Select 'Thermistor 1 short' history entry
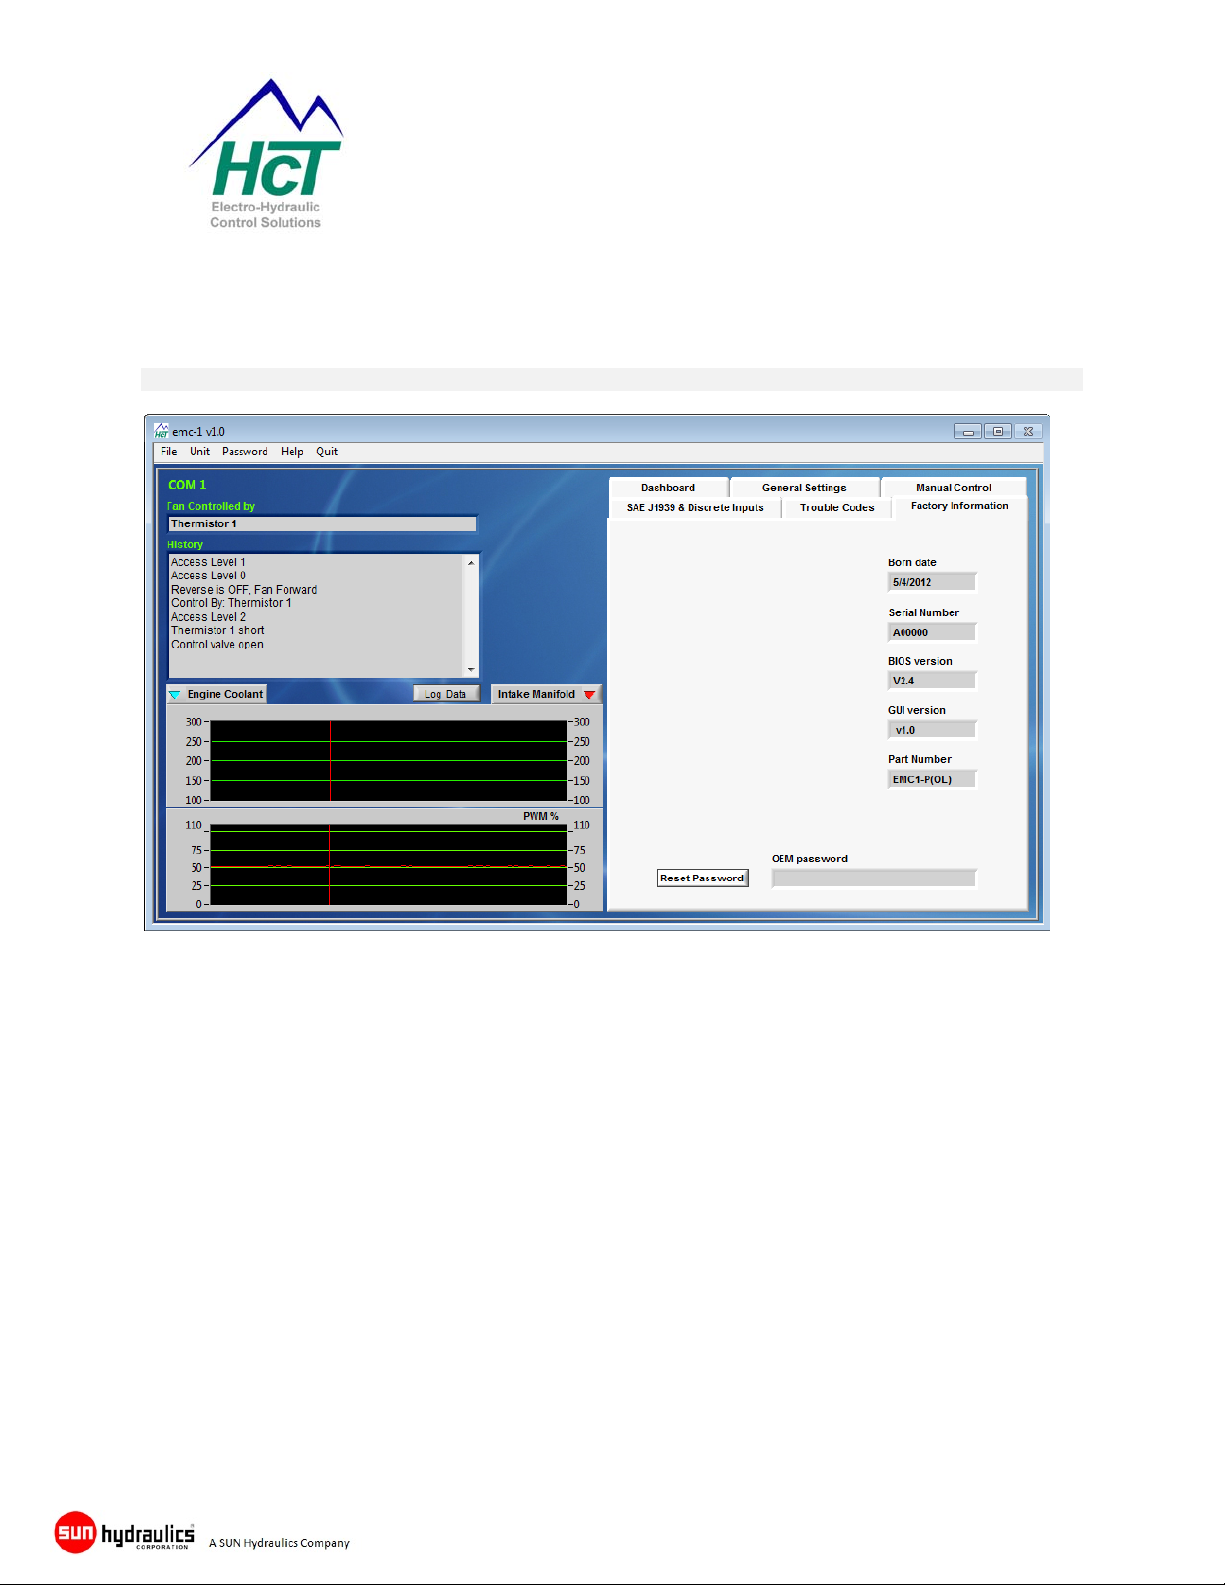1225x1585 pixels. click(218, 631)
